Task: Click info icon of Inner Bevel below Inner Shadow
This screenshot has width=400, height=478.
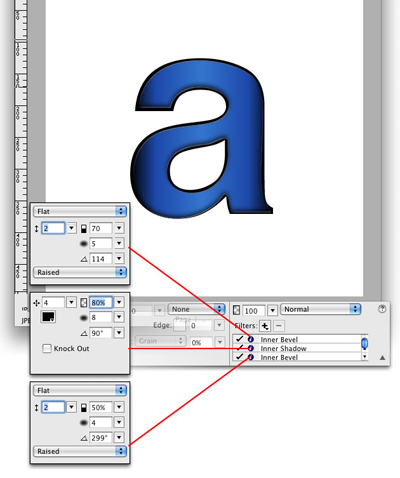Action: 251,357
